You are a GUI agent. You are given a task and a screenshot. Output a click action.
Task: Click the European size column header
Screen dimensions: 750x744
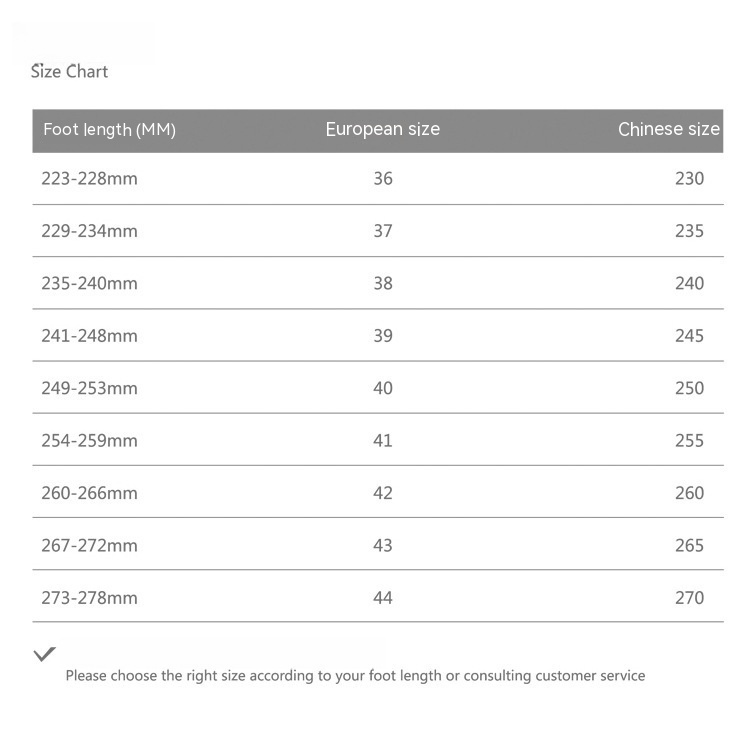[x=382, y=130]
